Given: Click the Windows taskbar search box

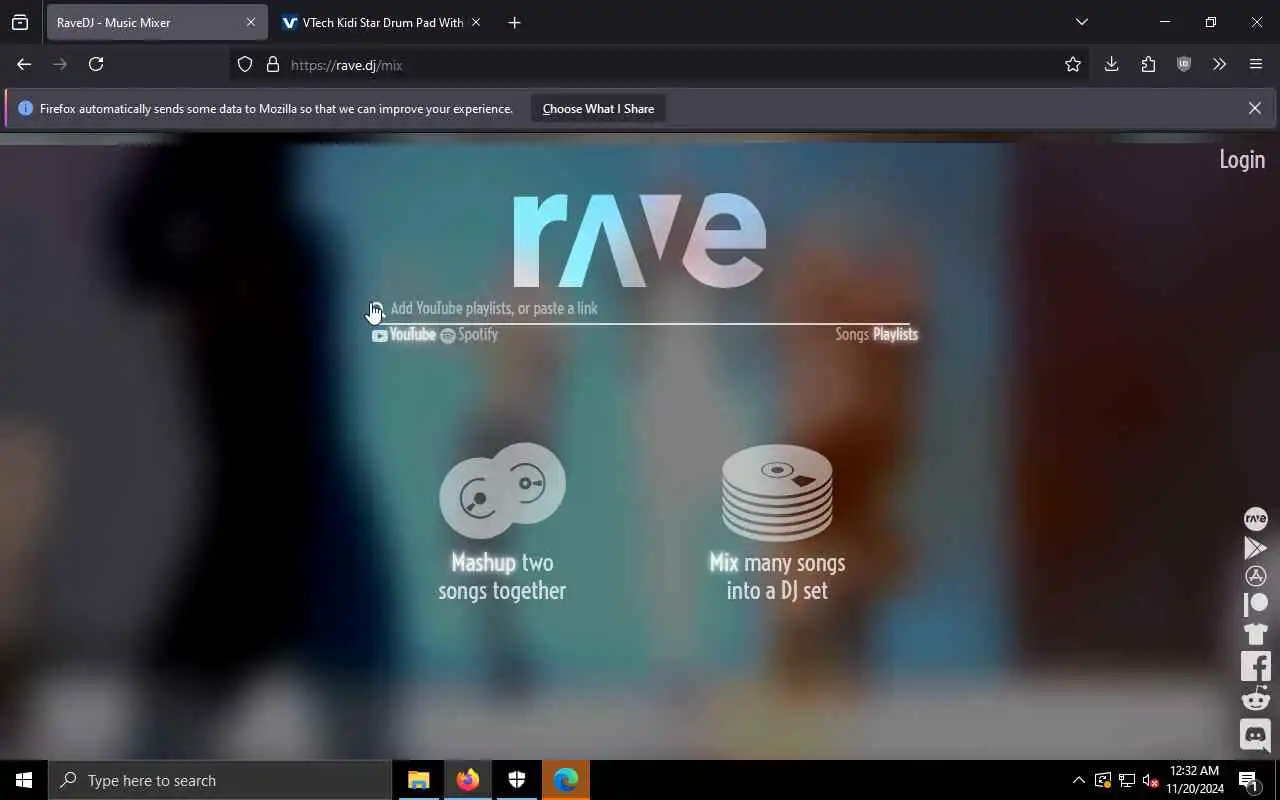Looking at the screenshot, I should coord(220,780).
